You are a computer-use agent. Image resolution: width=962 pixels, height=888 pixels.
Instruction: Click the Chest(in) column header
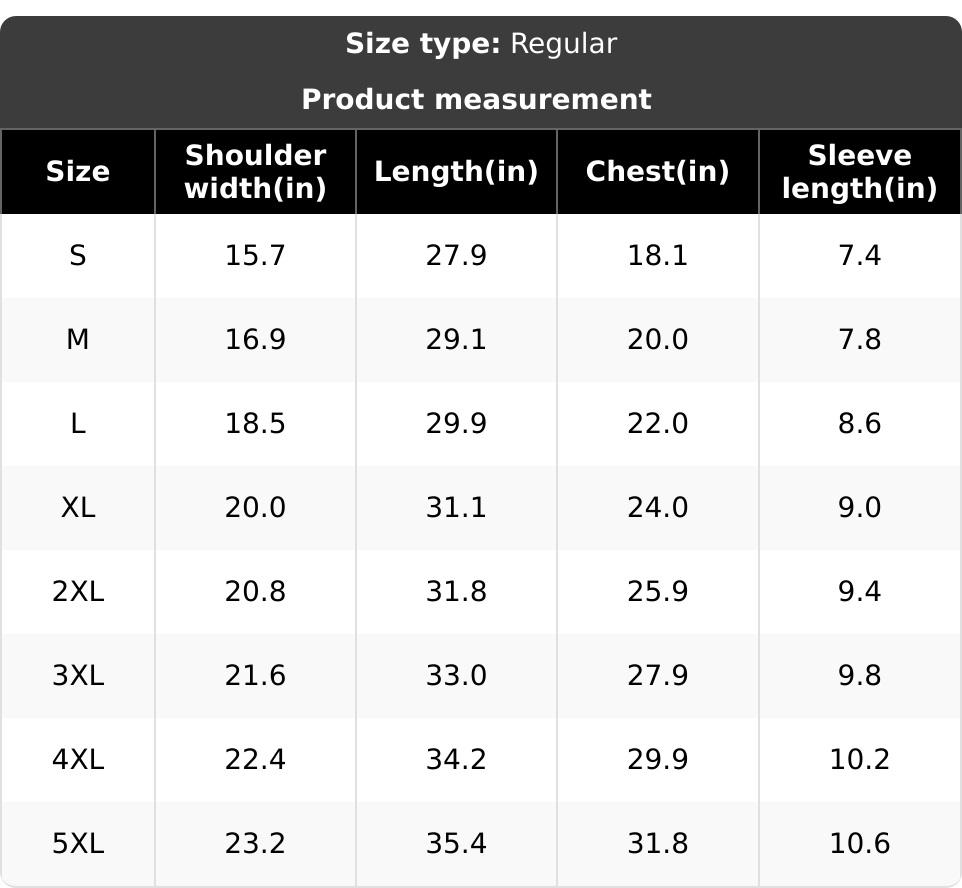[657, 171]
